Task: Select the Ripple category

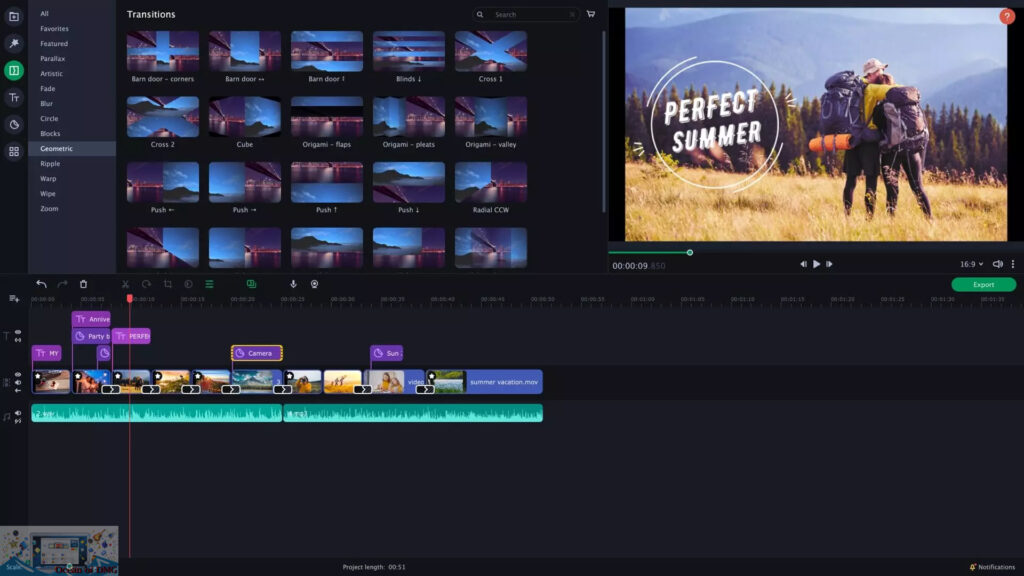Action: pyautogui.click(x=50, y=164)
